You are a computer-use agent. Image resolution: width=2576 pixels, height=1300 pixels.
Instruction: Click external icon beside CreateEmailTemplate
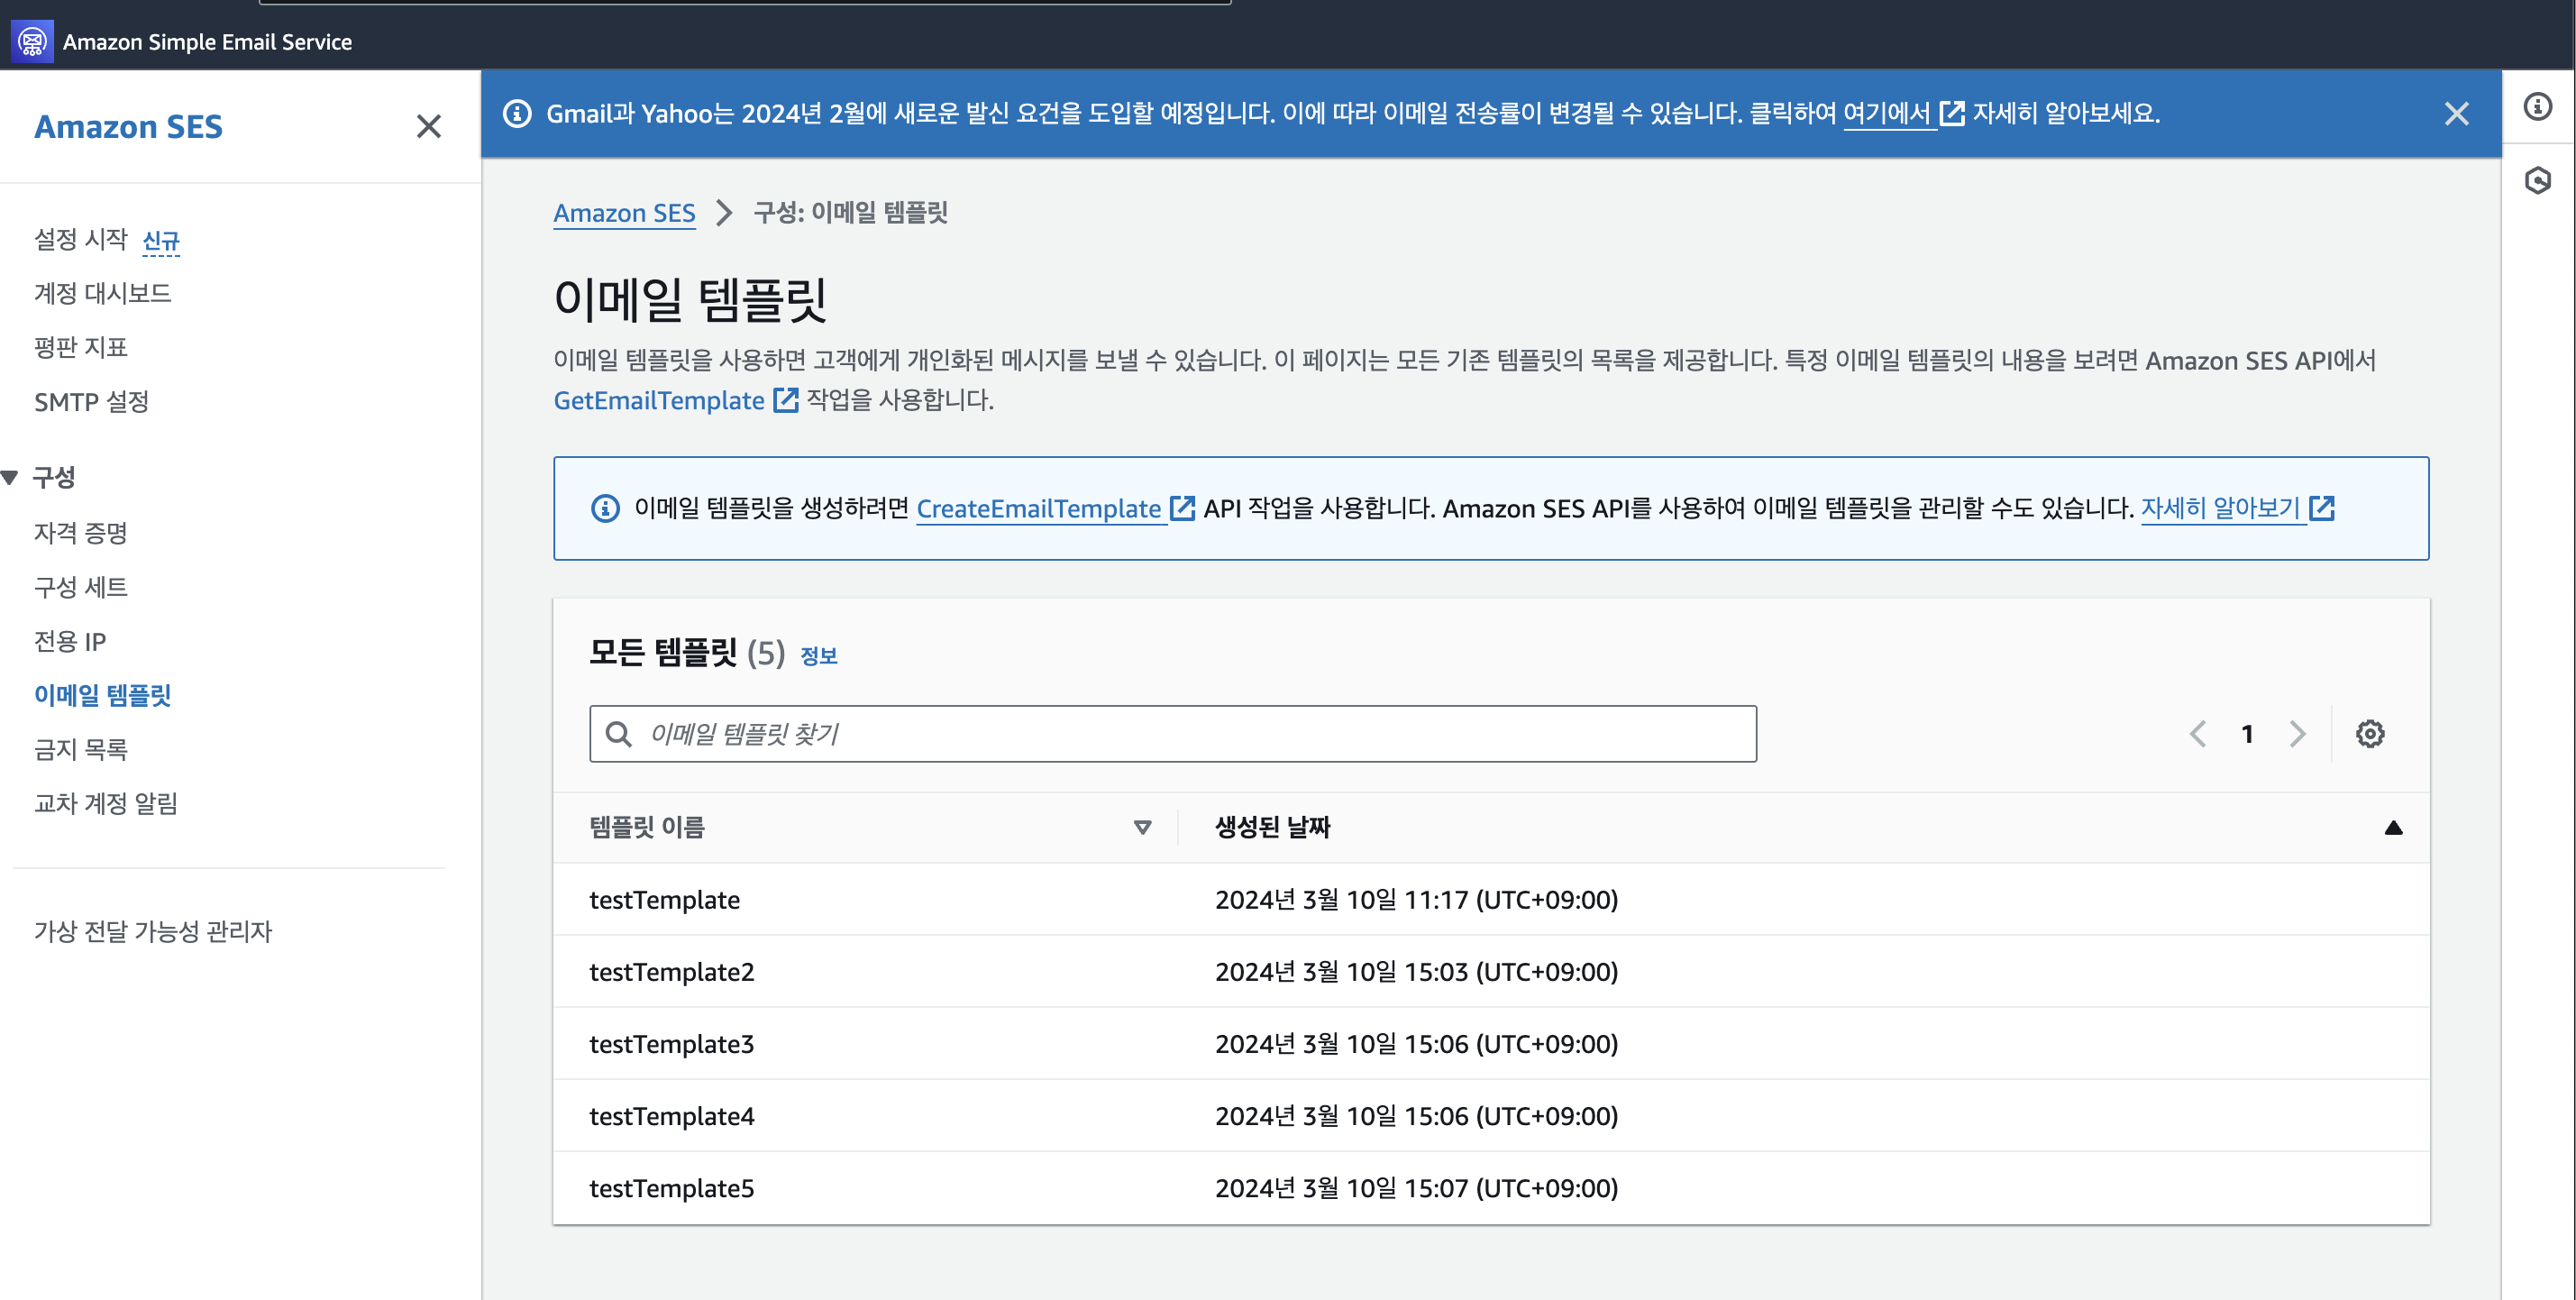coord(1182,508)
